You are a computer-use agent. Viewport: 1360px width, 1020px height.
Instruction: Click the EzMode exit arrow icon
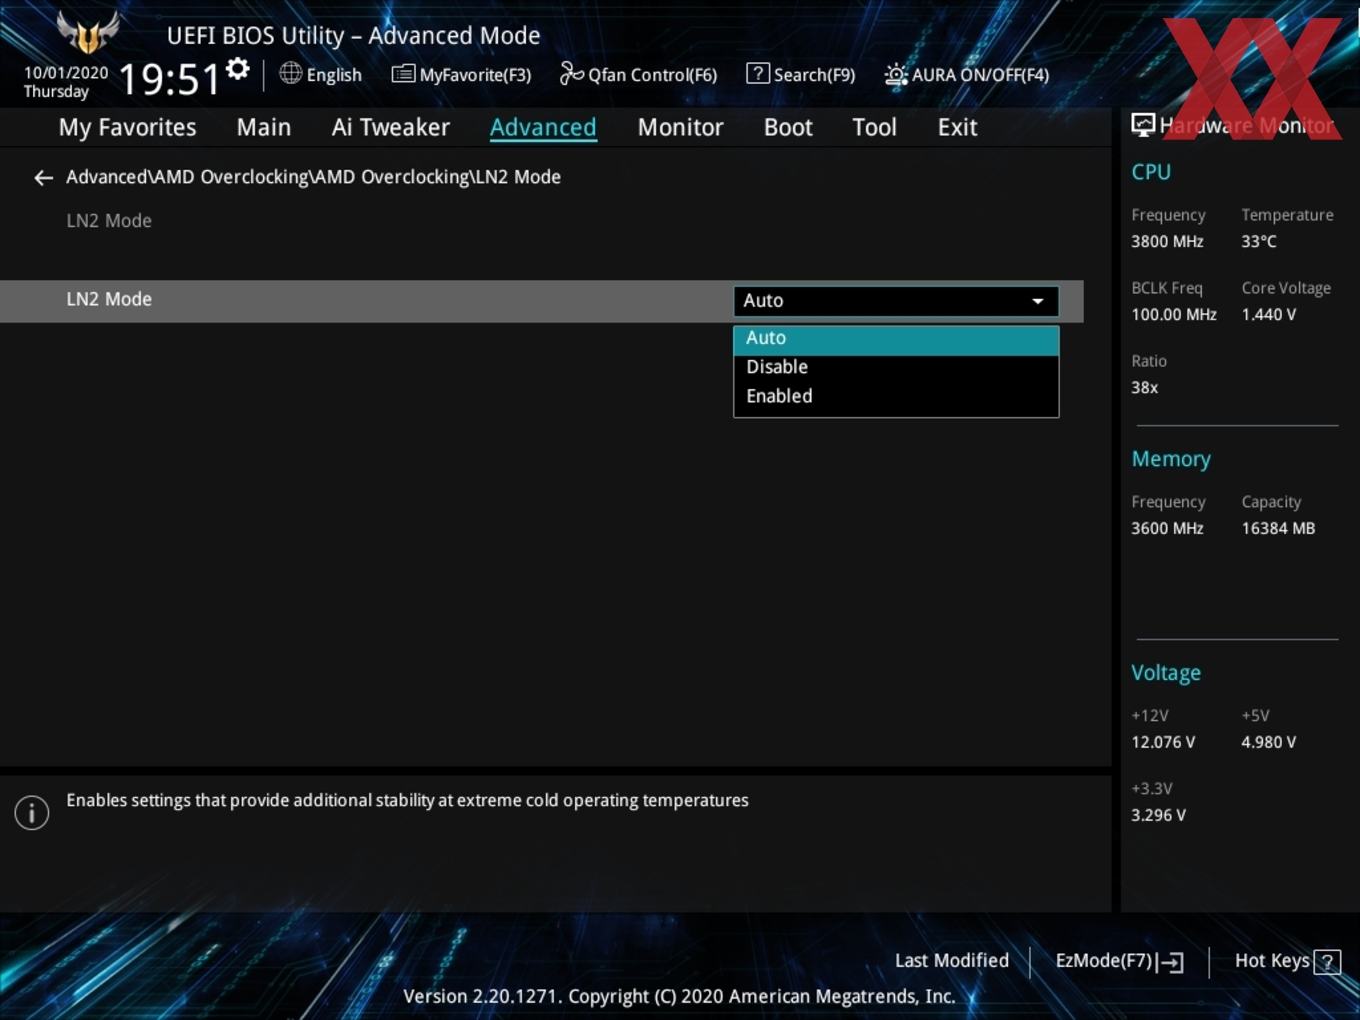point(1171,962)
